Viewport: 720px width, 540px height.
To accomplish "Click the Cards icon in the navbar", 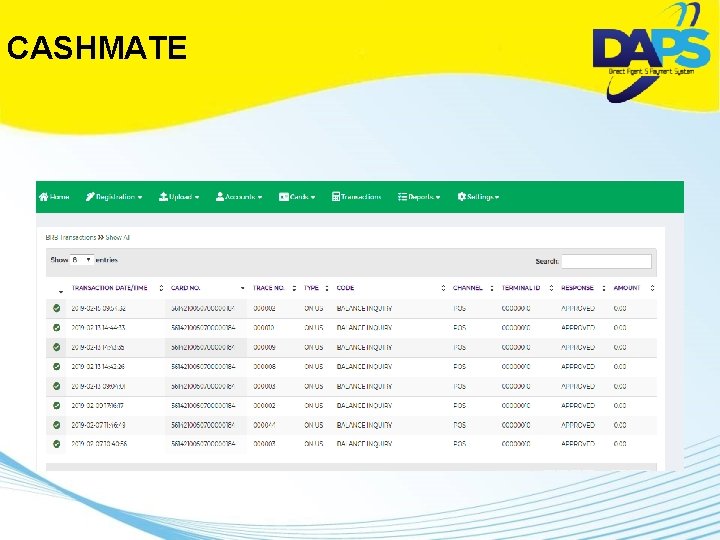I will (284, 197).
